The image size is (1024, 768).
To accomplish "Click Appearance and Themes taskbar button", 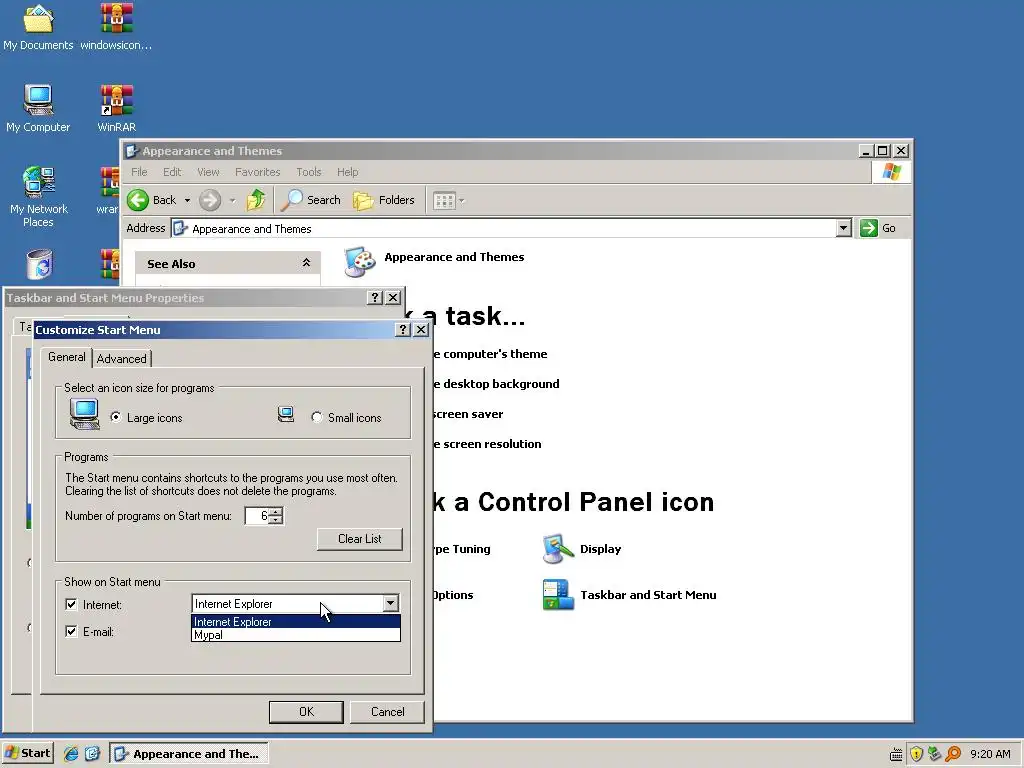I will coord(189,754).
